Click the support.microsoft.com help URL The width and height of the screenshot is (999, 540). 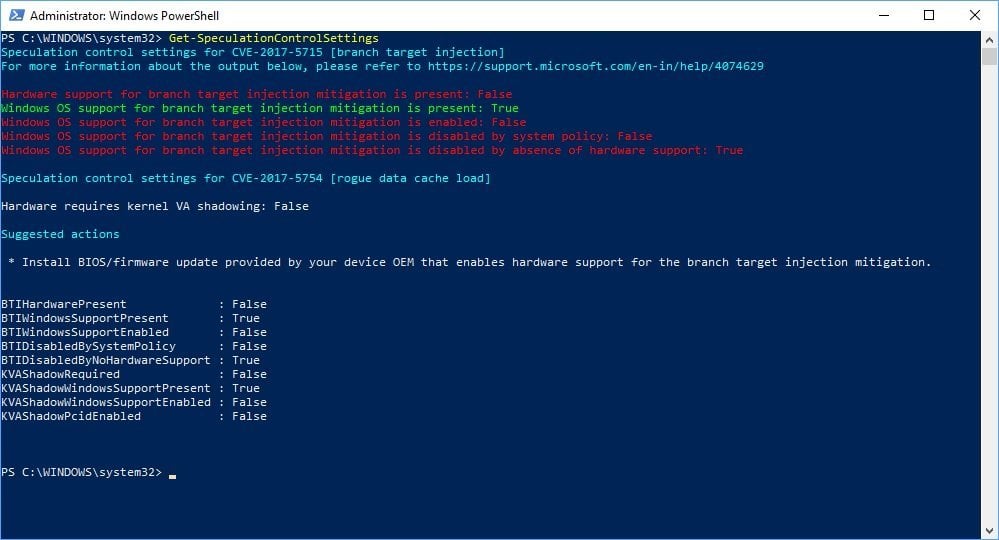[596, 66]
